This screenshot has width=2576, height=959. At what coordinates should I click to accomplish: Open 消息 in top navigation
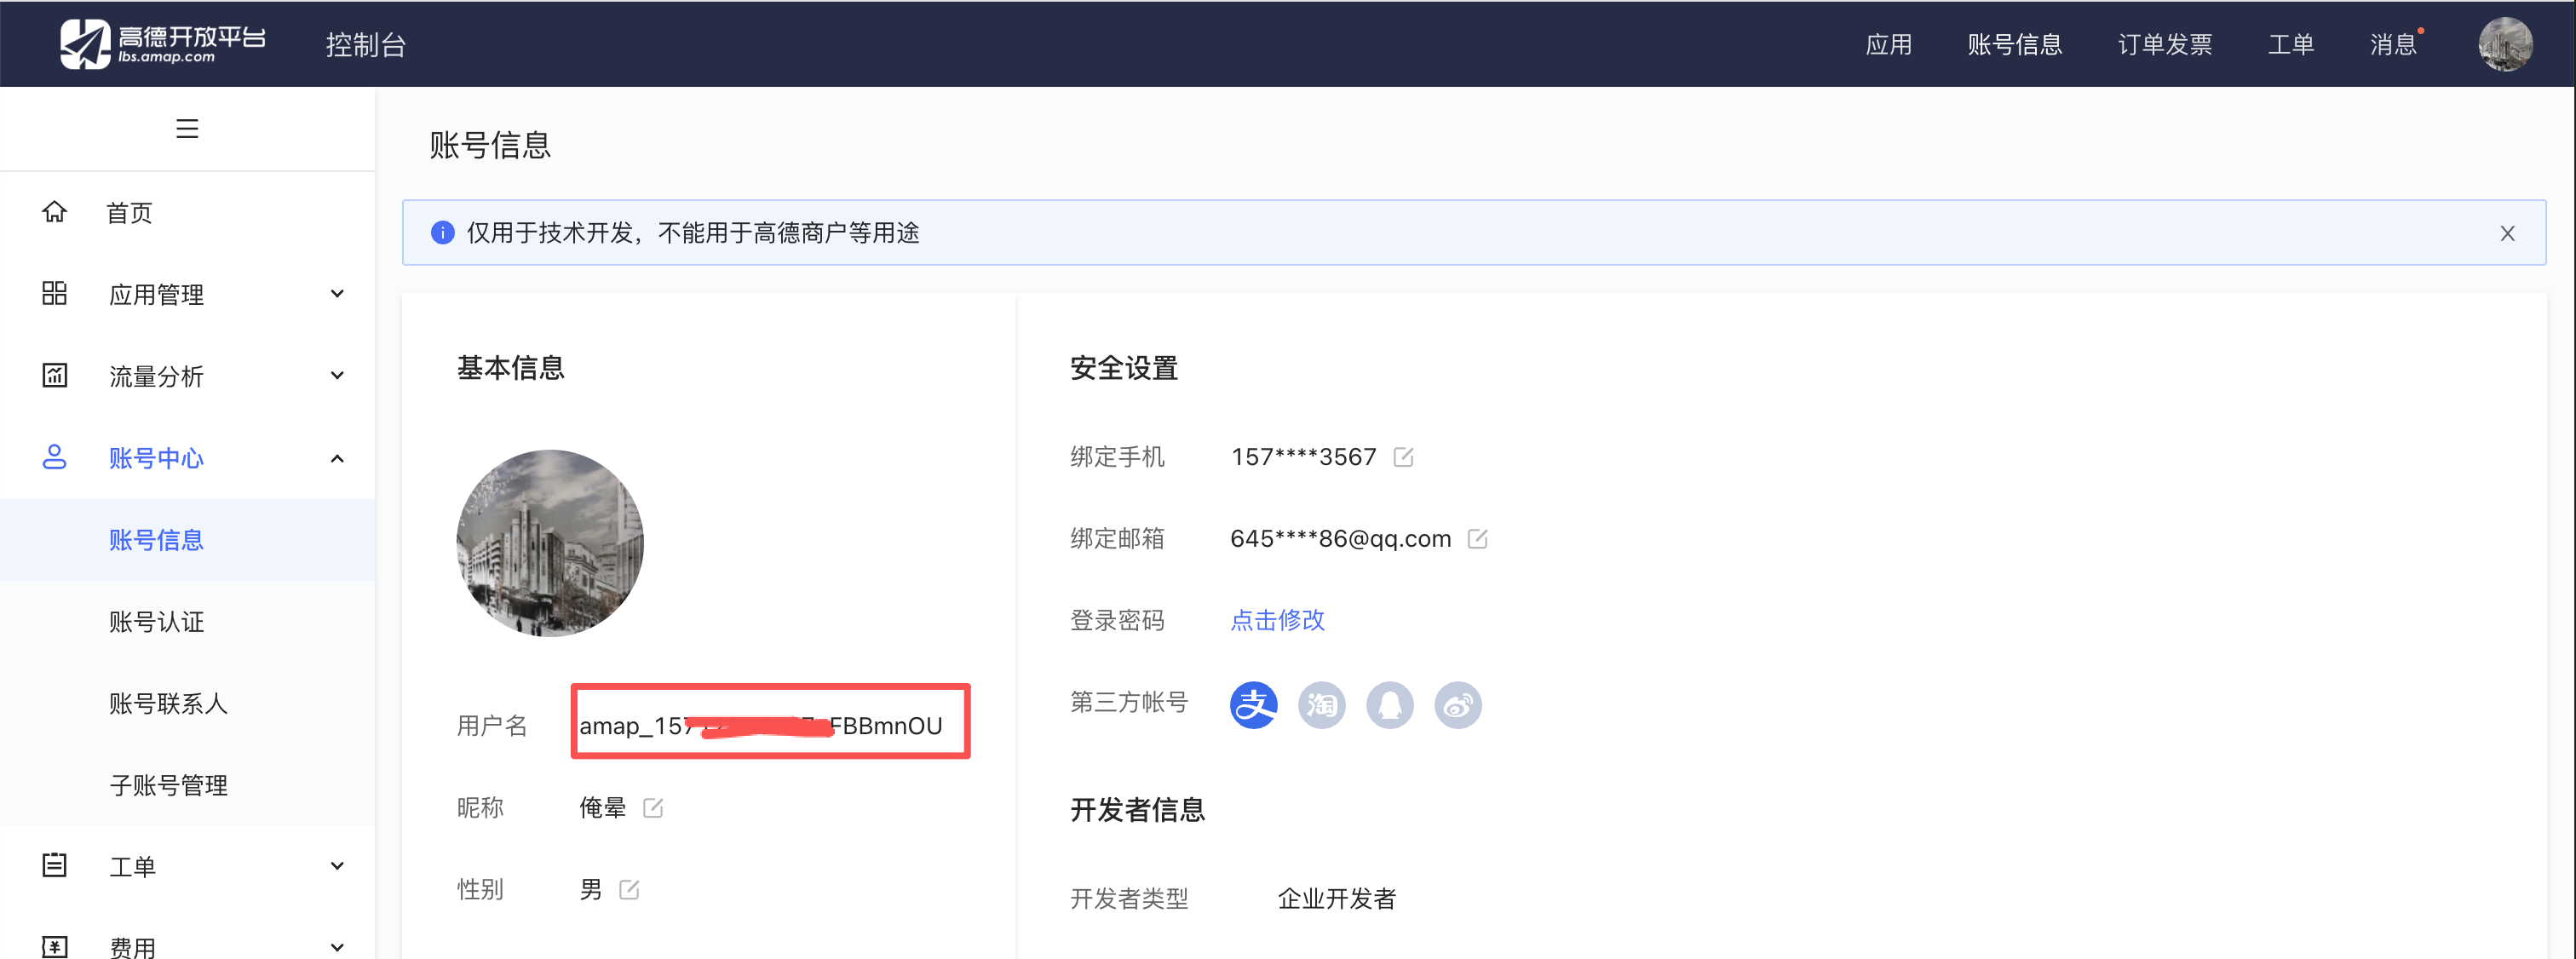(x=2392, y=44)
